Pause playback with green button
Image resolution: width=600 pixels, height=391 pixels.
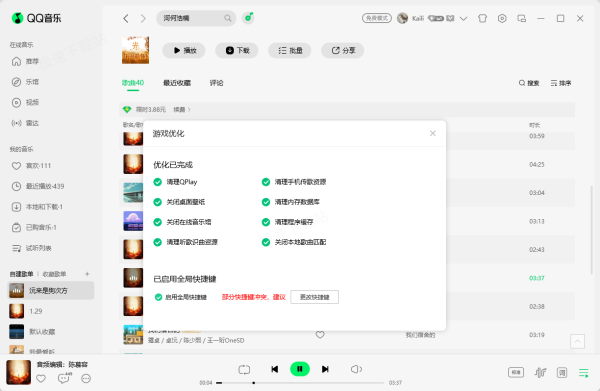(x=300, y=369)
